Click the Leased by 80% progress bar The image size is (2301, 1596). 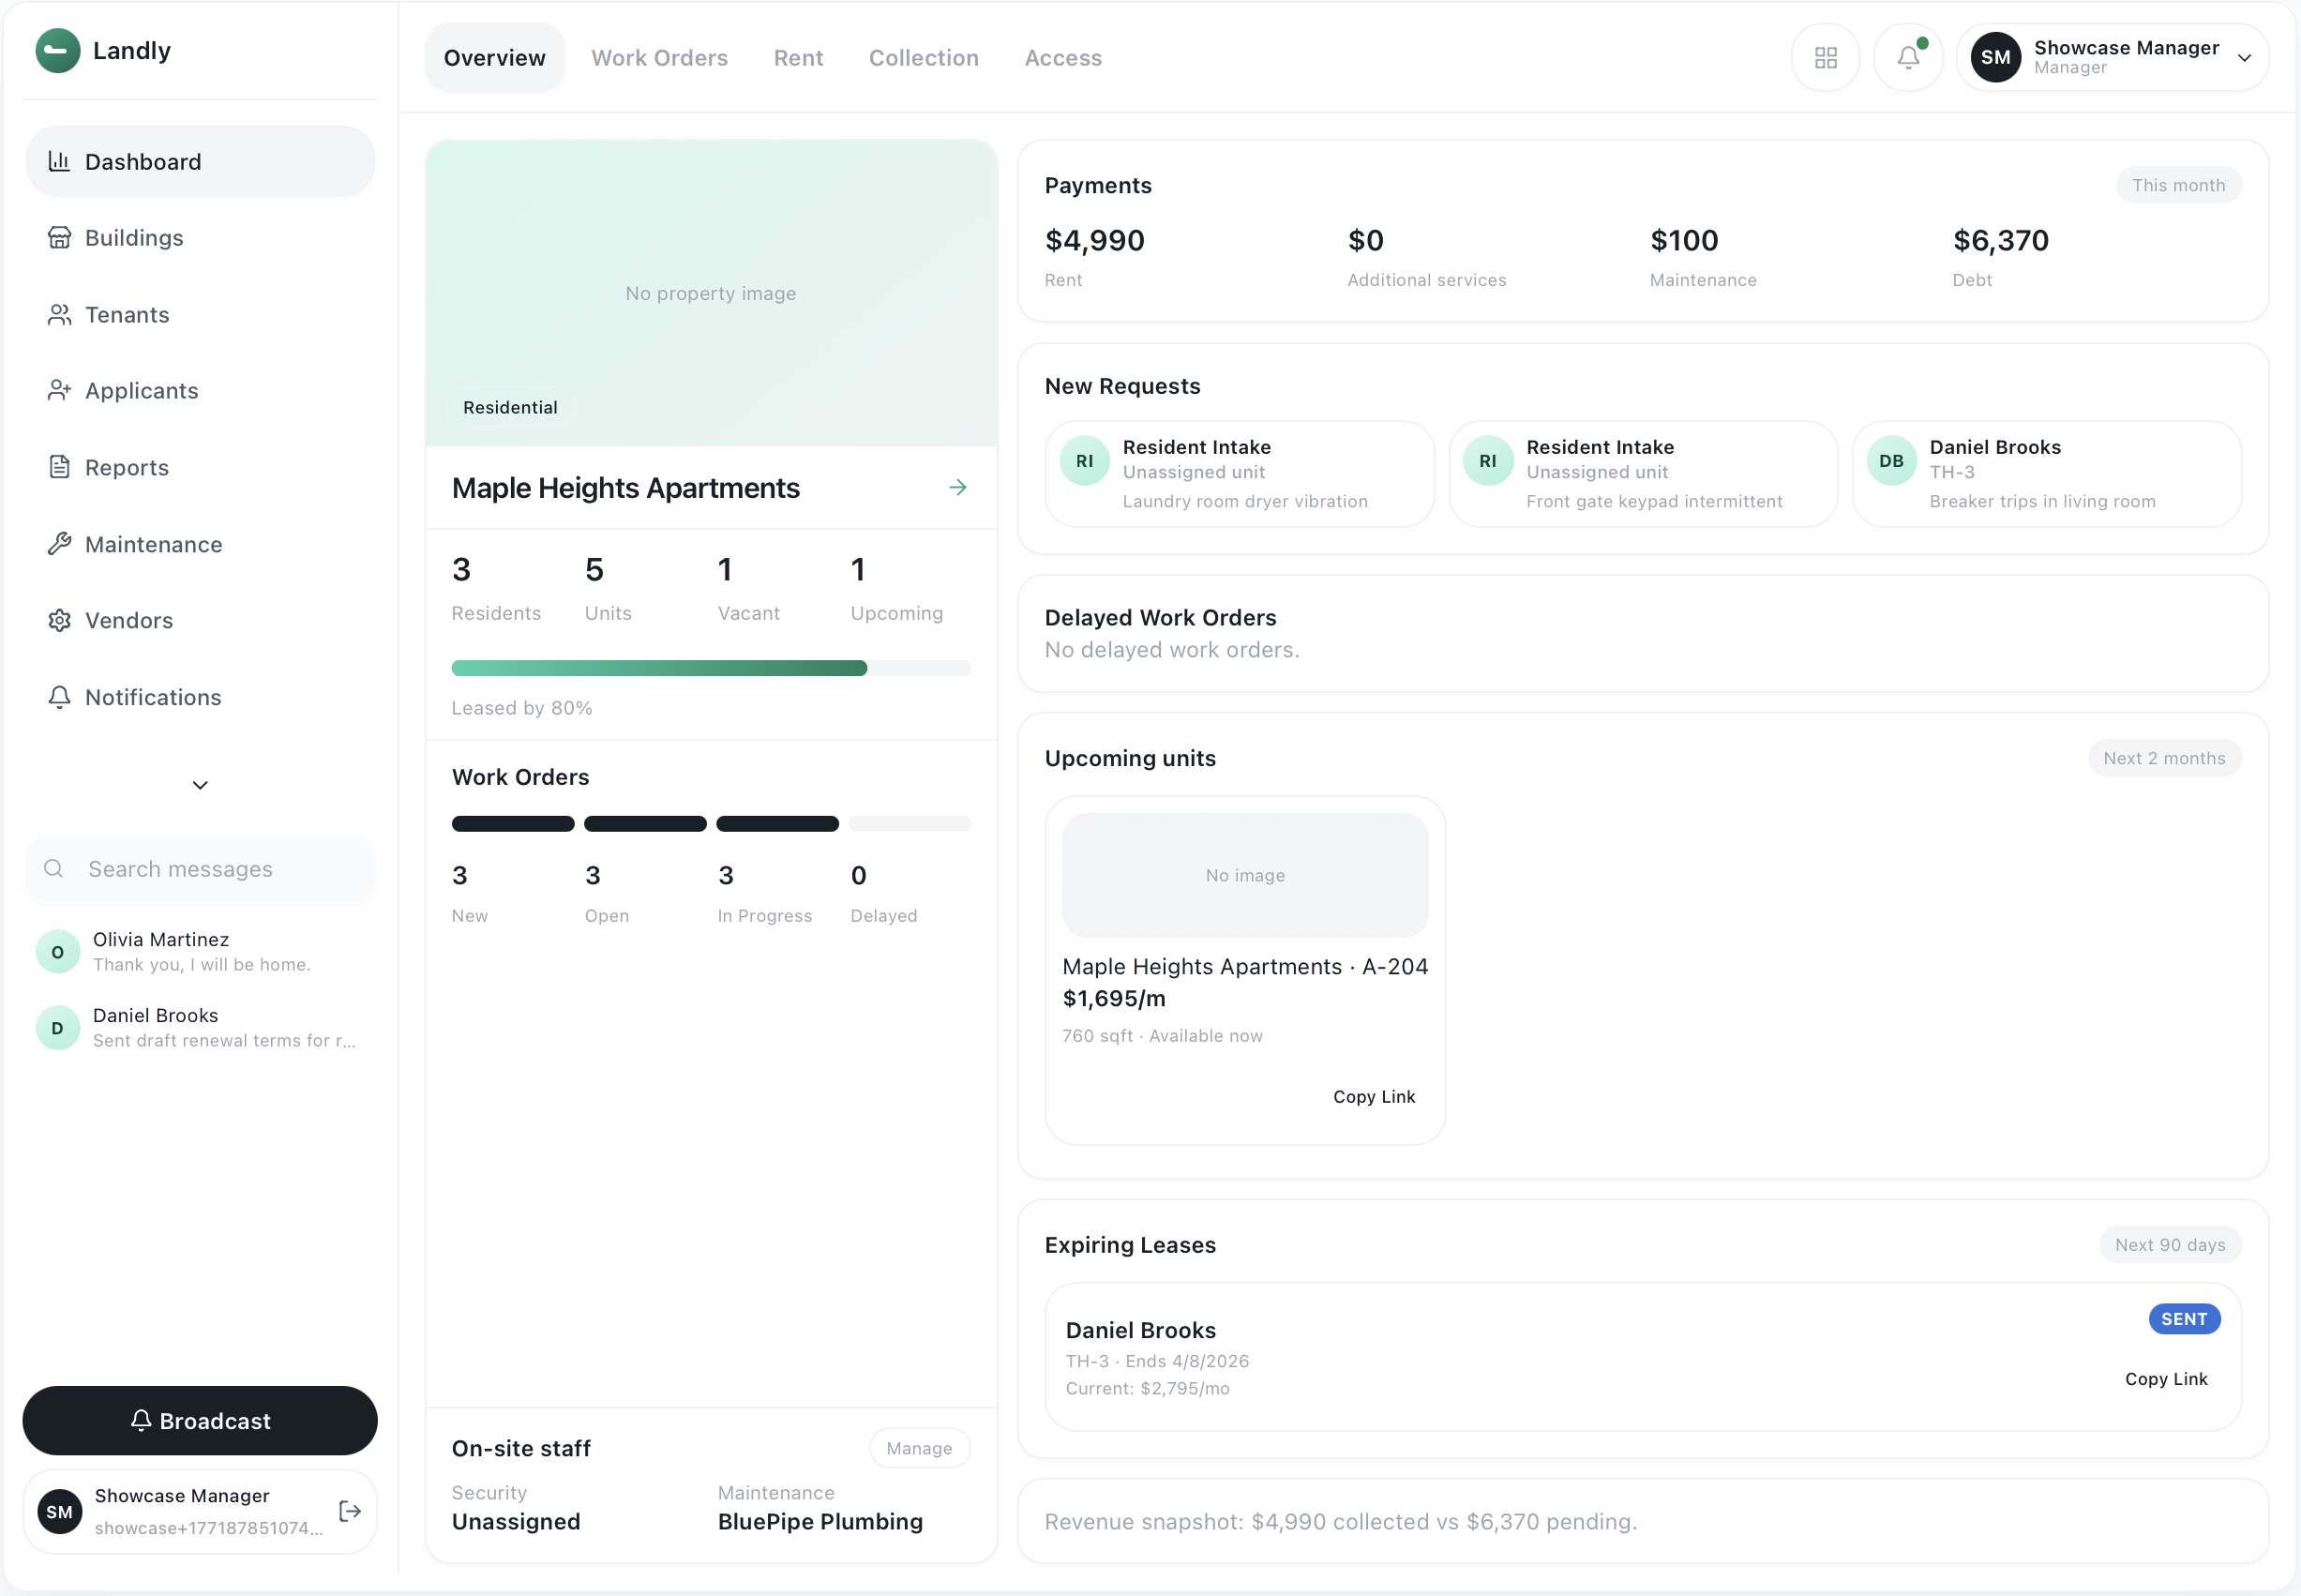tap(710, 668)
